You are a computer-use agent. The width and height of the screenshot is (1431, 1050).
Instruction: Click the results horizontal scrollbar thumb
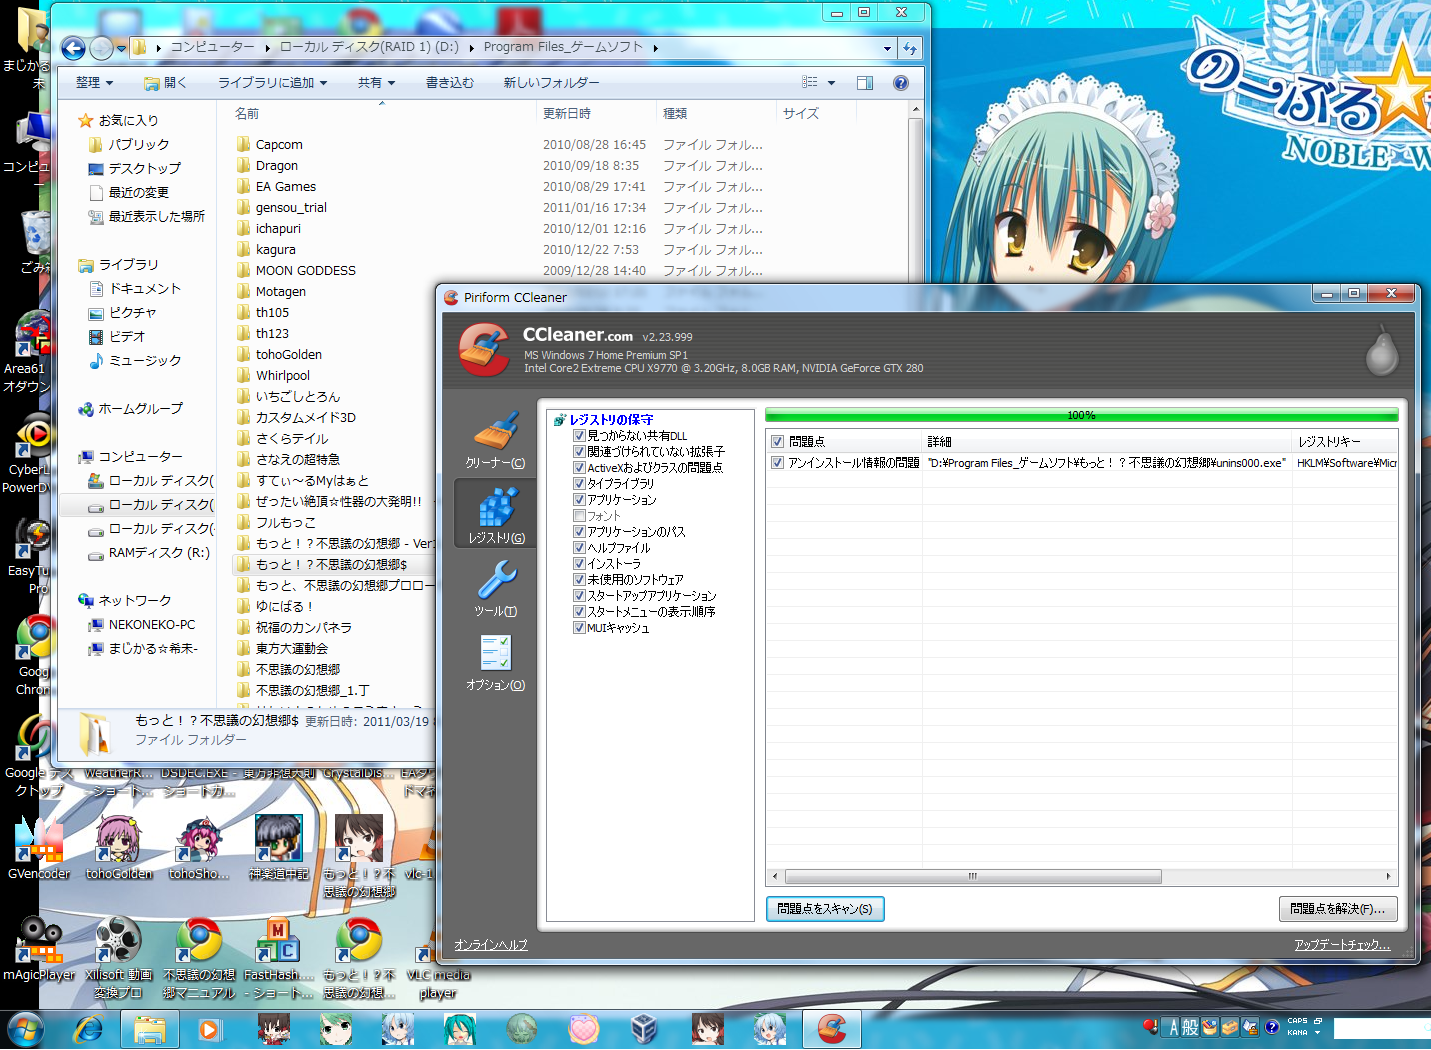(973, 877)
